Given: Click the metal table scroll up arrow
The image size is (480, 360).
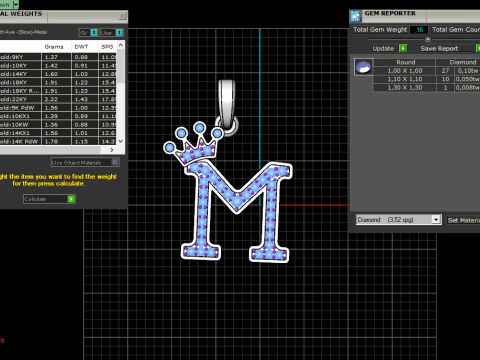Looking at the screenshot, I should click(121, 45).
